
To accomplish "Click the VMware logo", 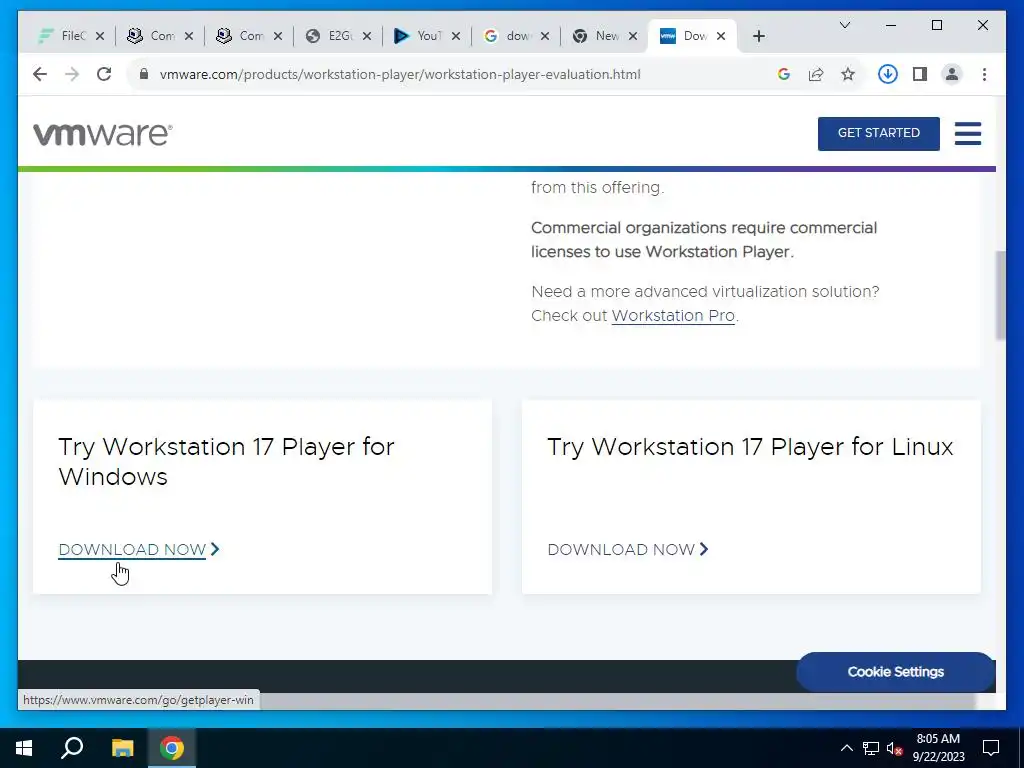I will click(103, 134).
